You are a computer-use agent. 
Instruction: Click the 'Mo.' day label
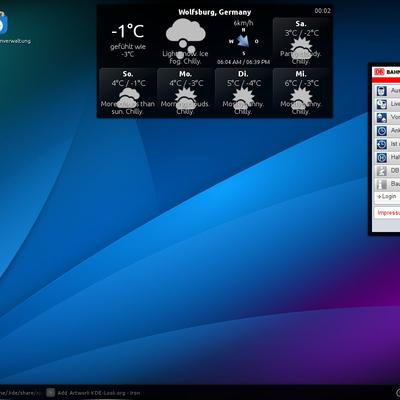[x=185, y=74]
